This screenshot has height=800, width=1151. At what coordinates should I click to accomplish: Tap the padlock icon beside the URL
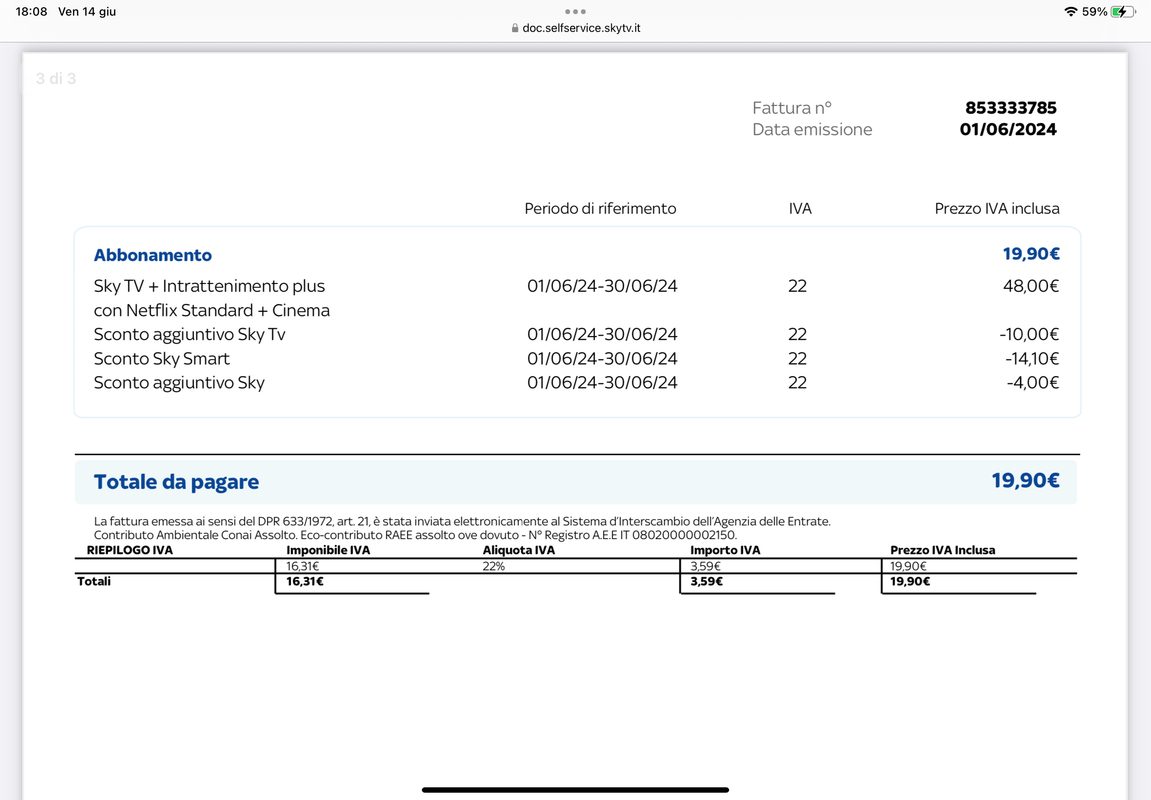coord(515,28)
